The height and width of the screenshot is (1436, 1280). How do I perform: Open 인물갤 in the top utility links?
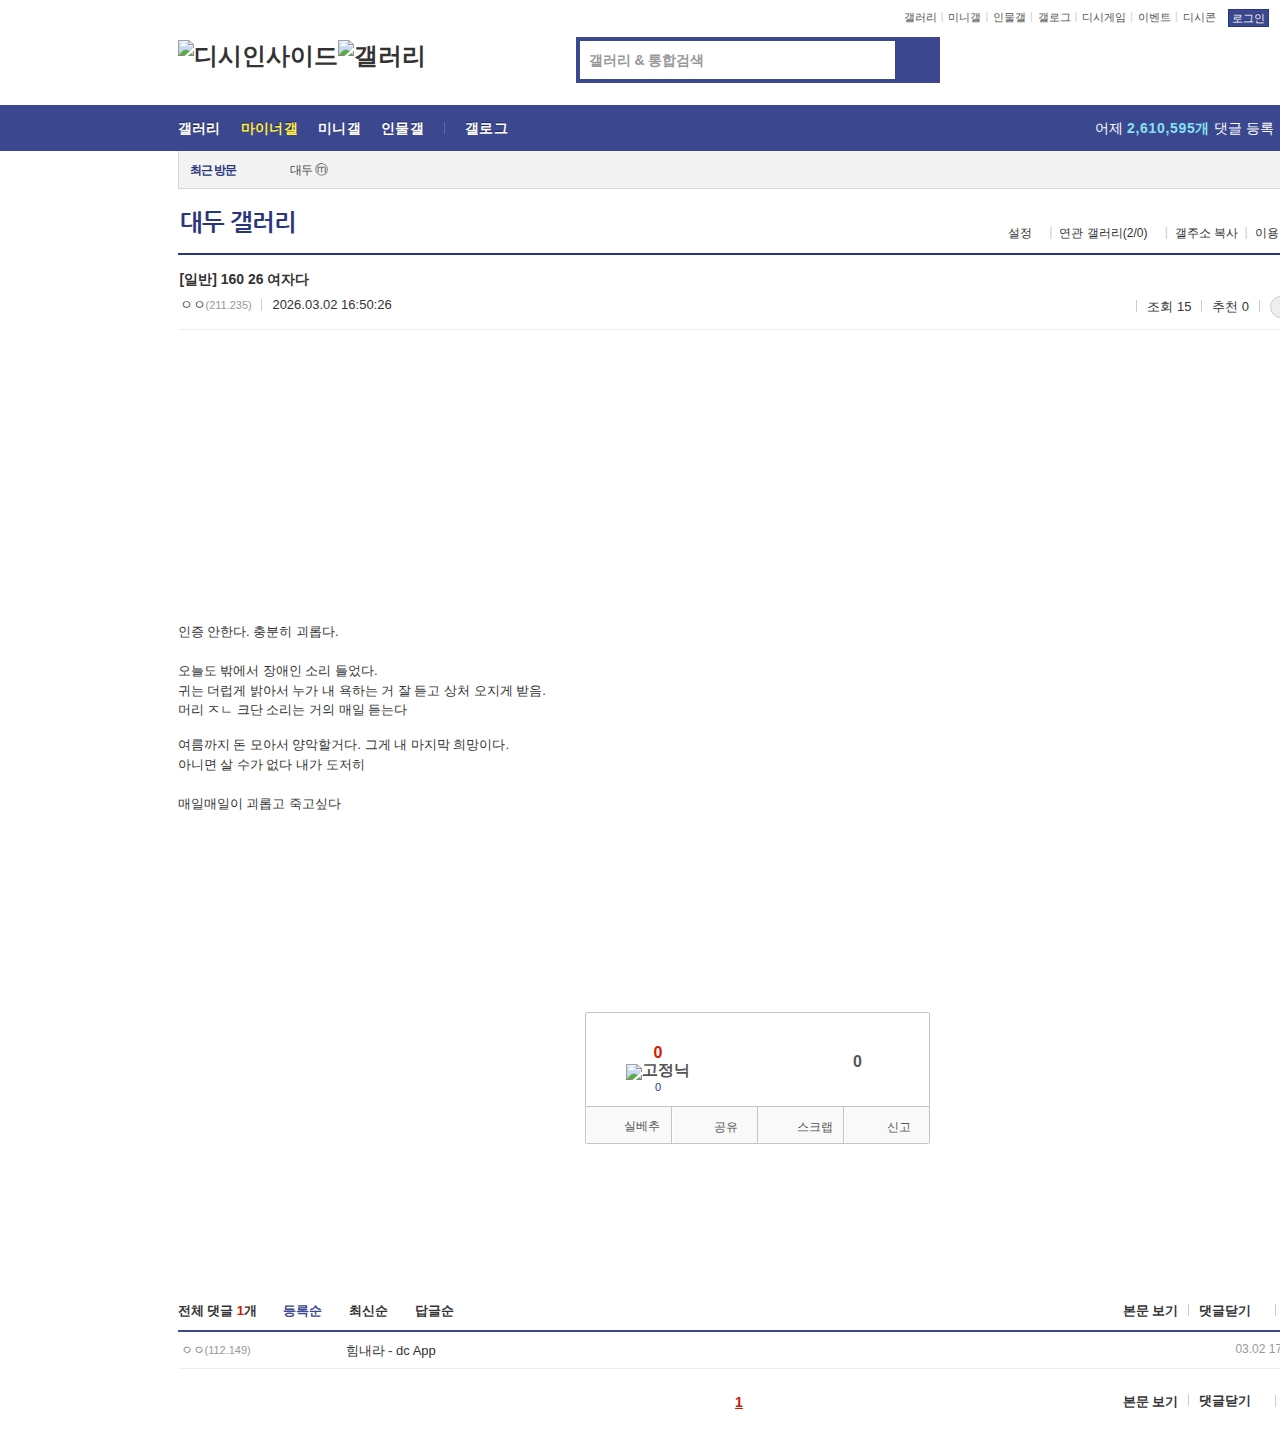click(x=1009, y=18)
